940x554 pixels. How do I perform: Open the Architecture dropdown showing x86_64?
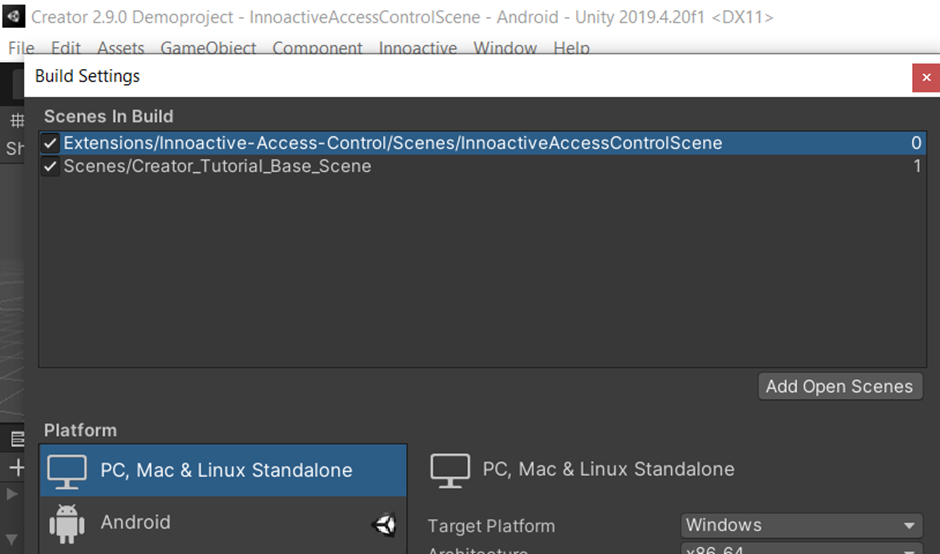[x=800, y=549]
